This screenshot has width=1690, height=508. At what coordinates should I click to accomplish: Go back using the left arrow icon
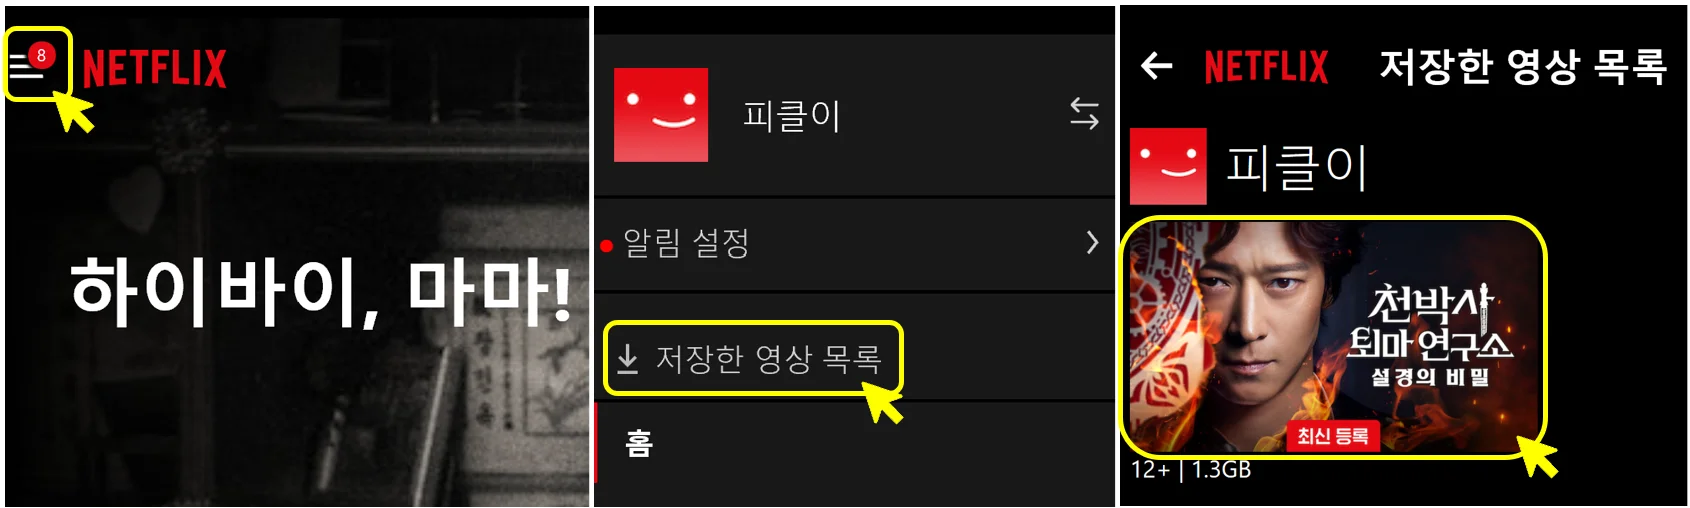click(x=1156, y=67)
